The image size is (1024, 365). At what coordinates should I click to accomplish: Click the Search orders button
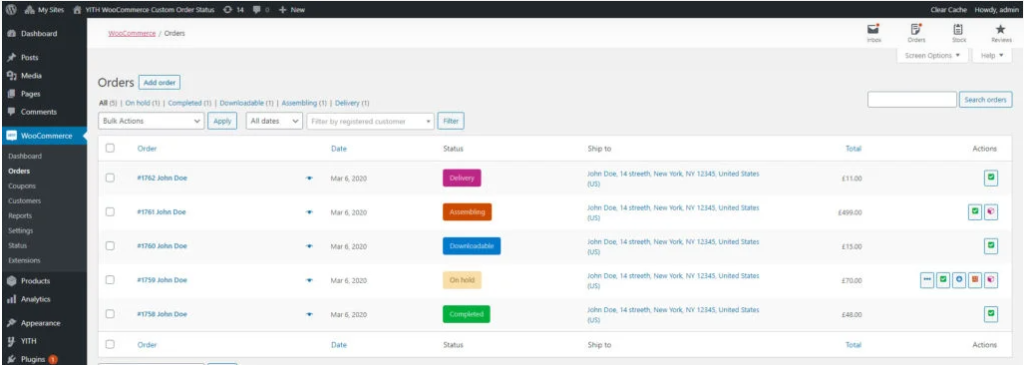pyautogui.click(x=985, y=100)
